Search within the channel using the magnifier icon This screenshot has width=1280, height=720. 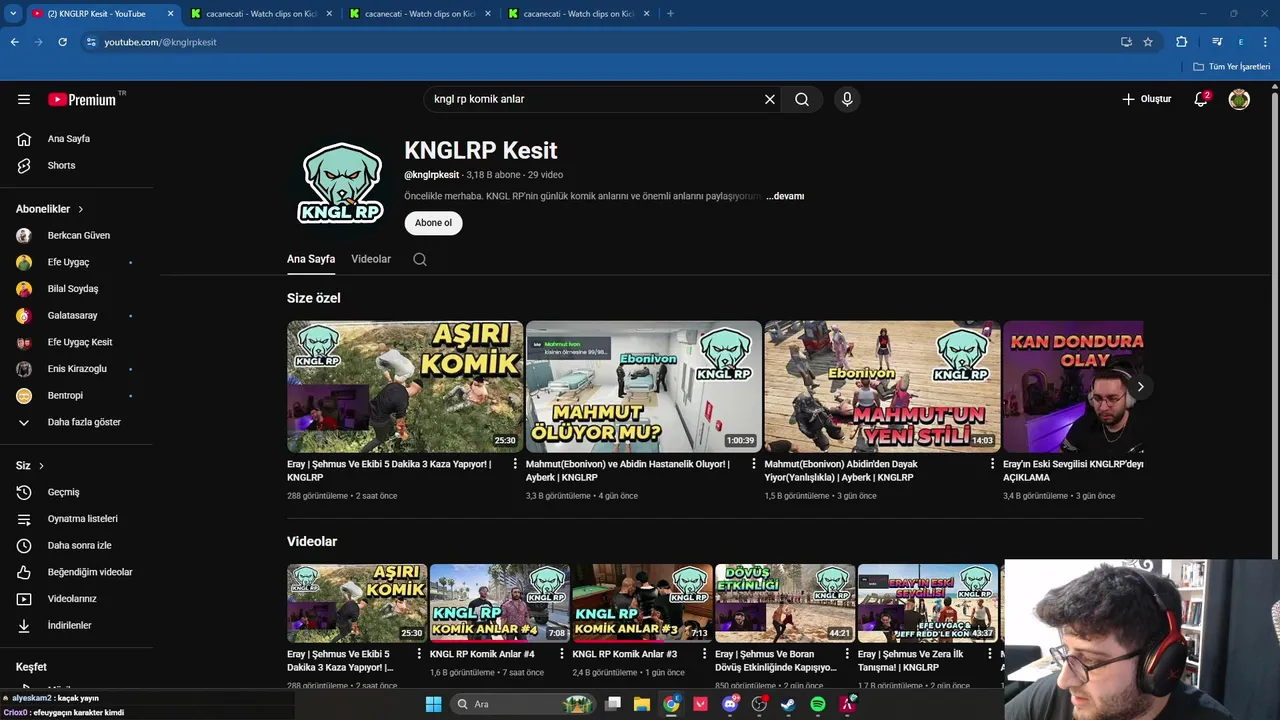420,259
